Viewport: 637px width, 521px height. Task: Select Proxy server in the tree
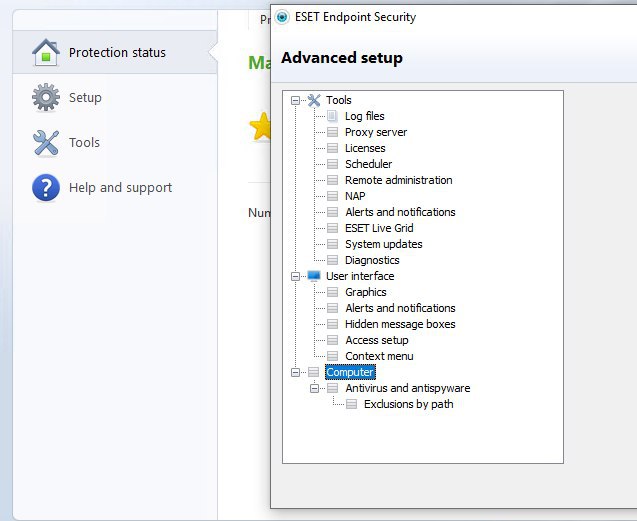point(376,132)
